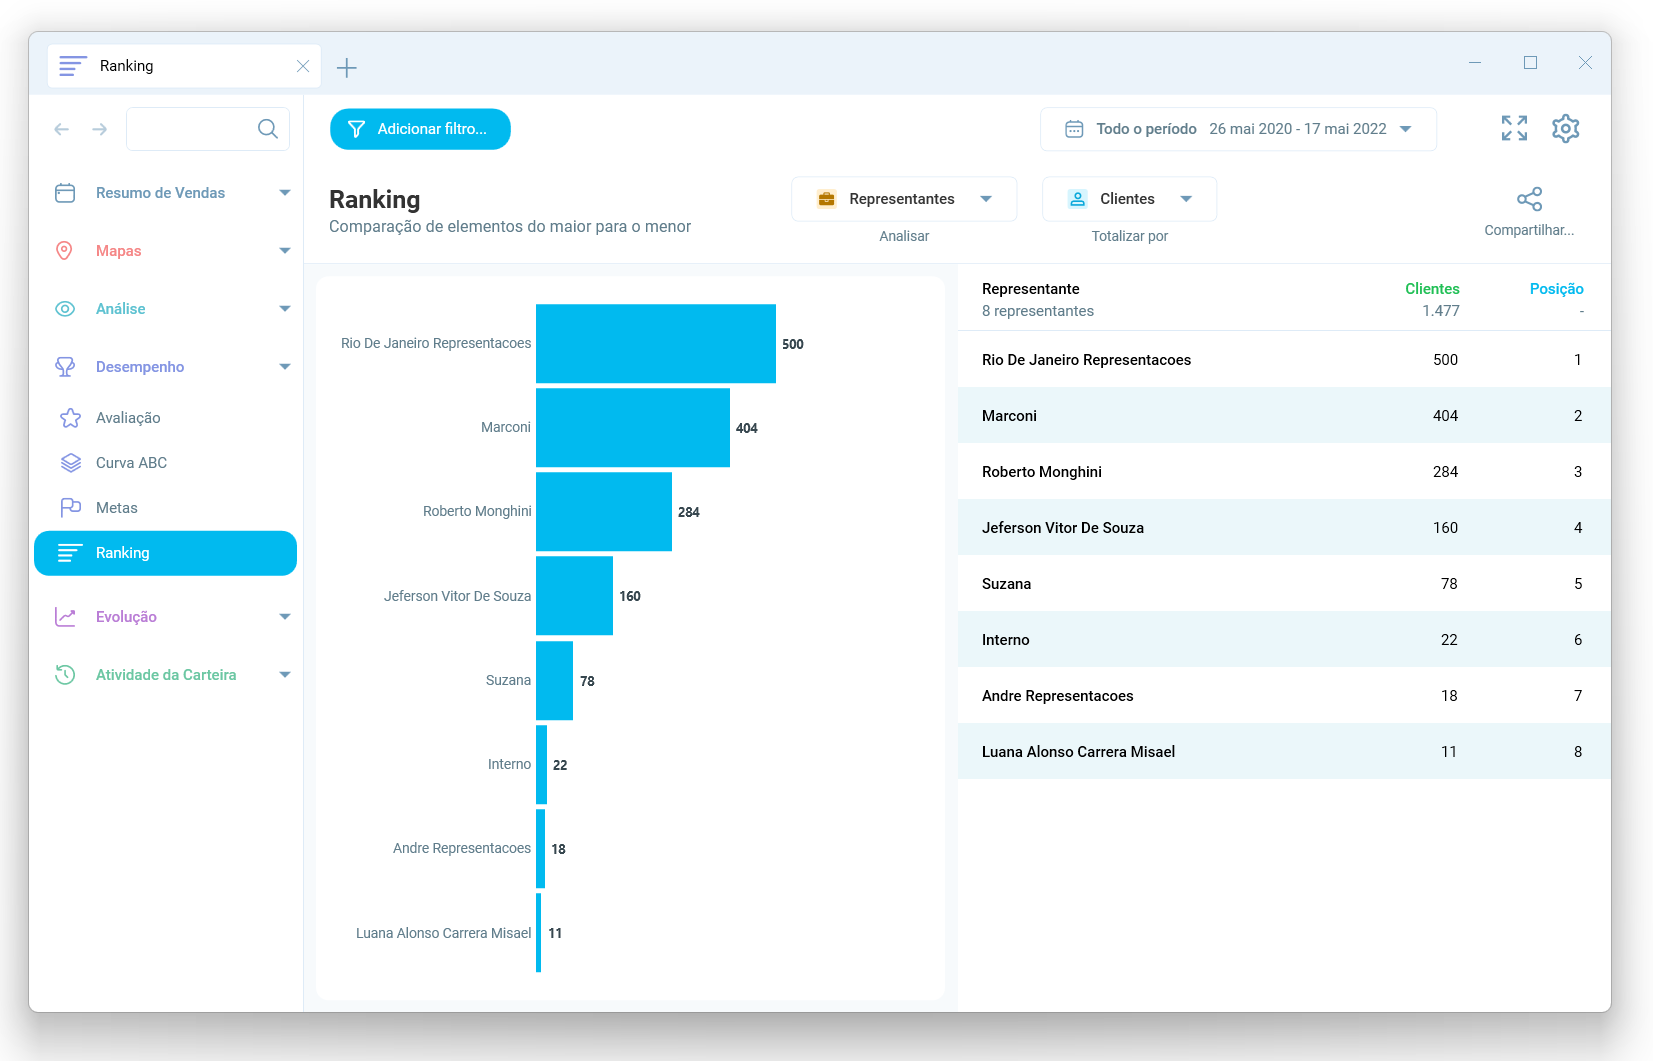Click the Curva ABC layers icon
This screenshot has height=1061, width=1653.
click(70, 463)
